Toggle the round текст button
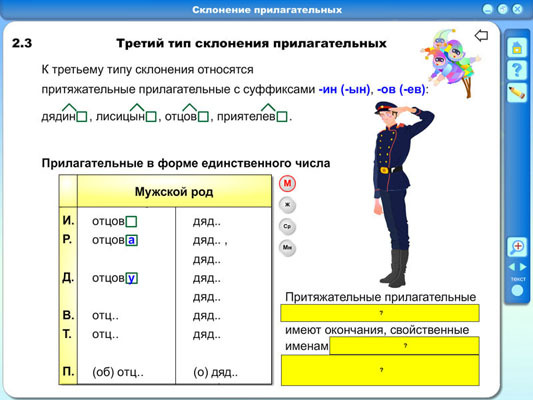The image size is (533, 400). (517, 291)
